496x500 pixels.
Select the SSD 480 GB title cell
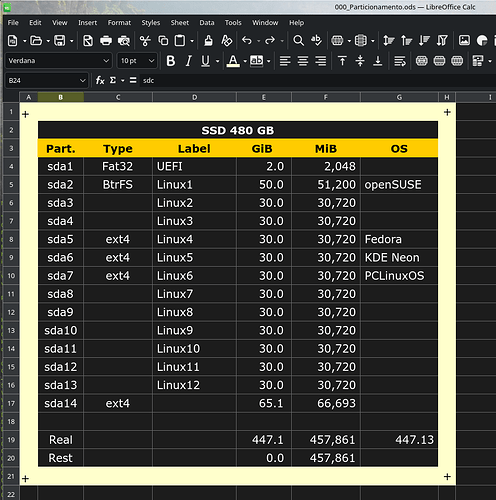coord(238,130)
